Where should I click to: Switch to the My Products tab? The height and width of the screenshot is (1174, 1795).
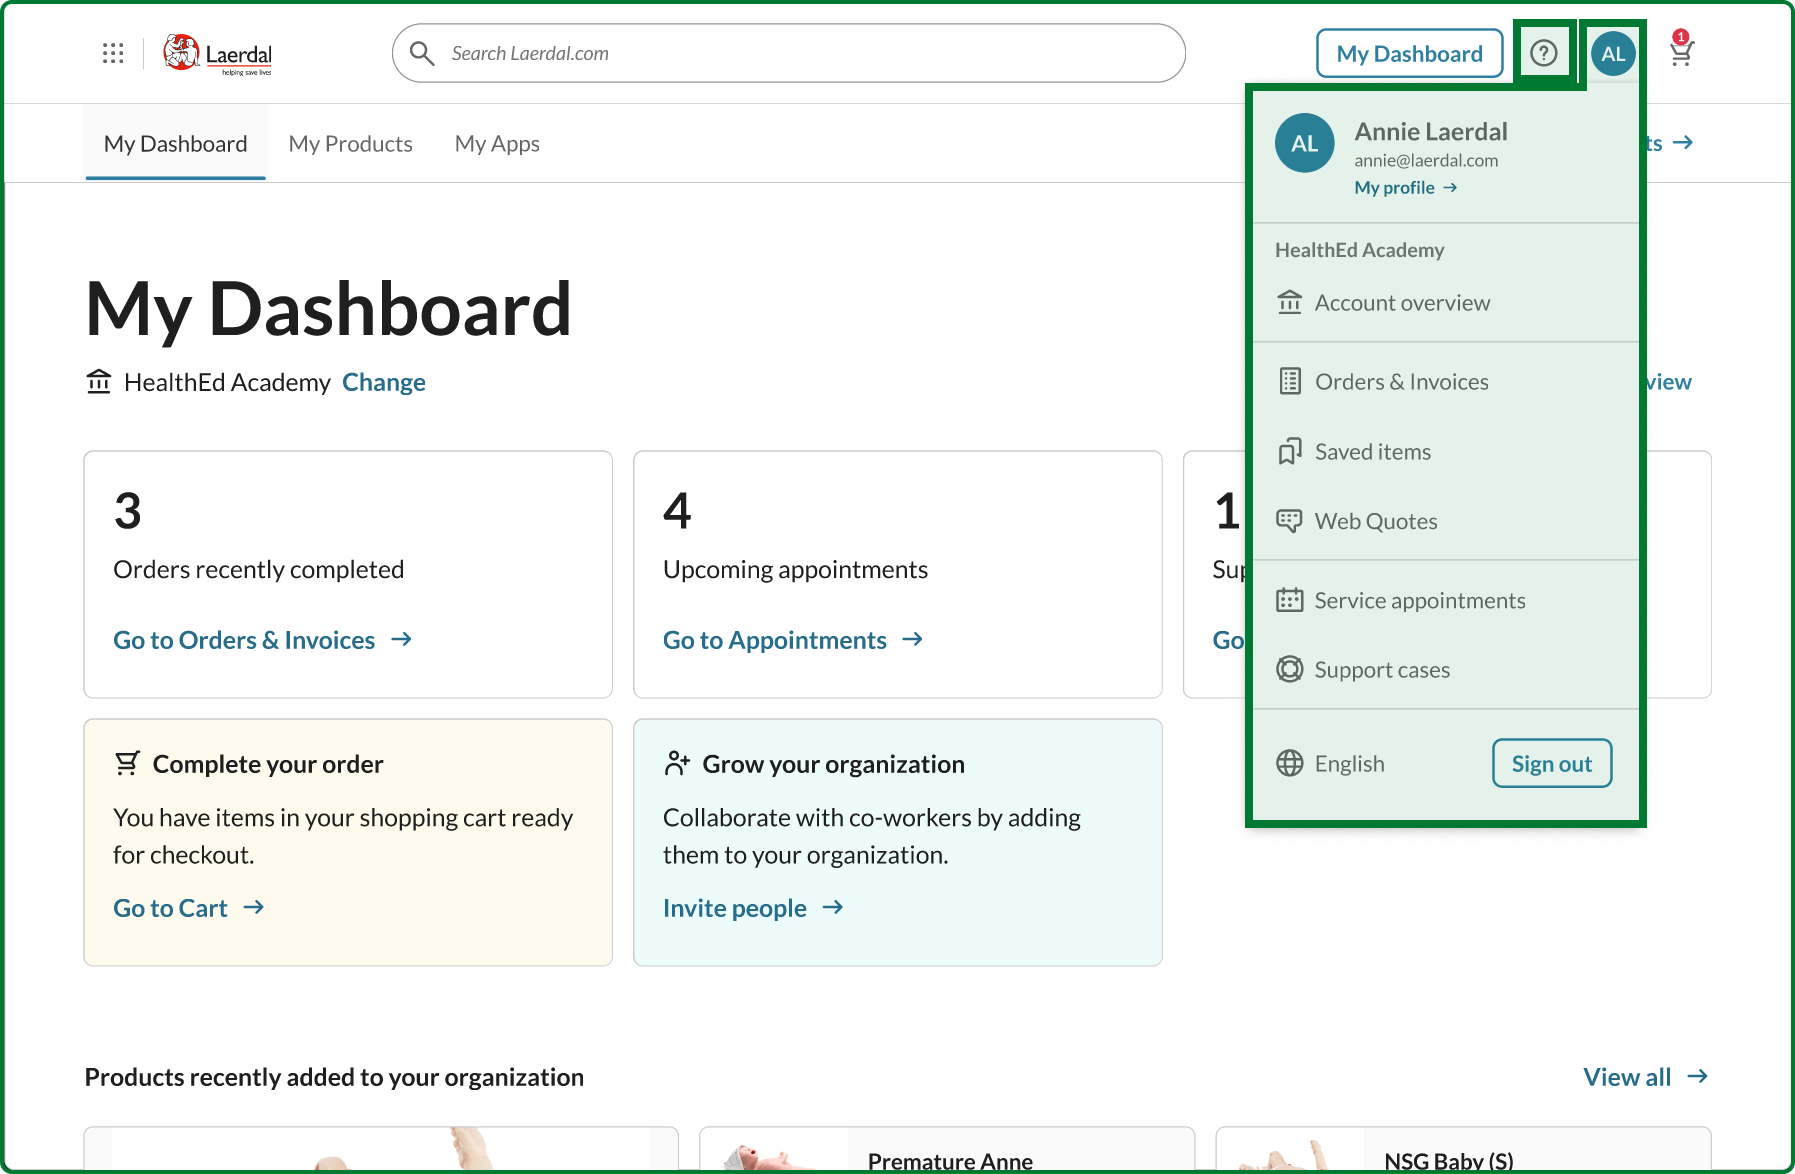(x=350, y=144)
